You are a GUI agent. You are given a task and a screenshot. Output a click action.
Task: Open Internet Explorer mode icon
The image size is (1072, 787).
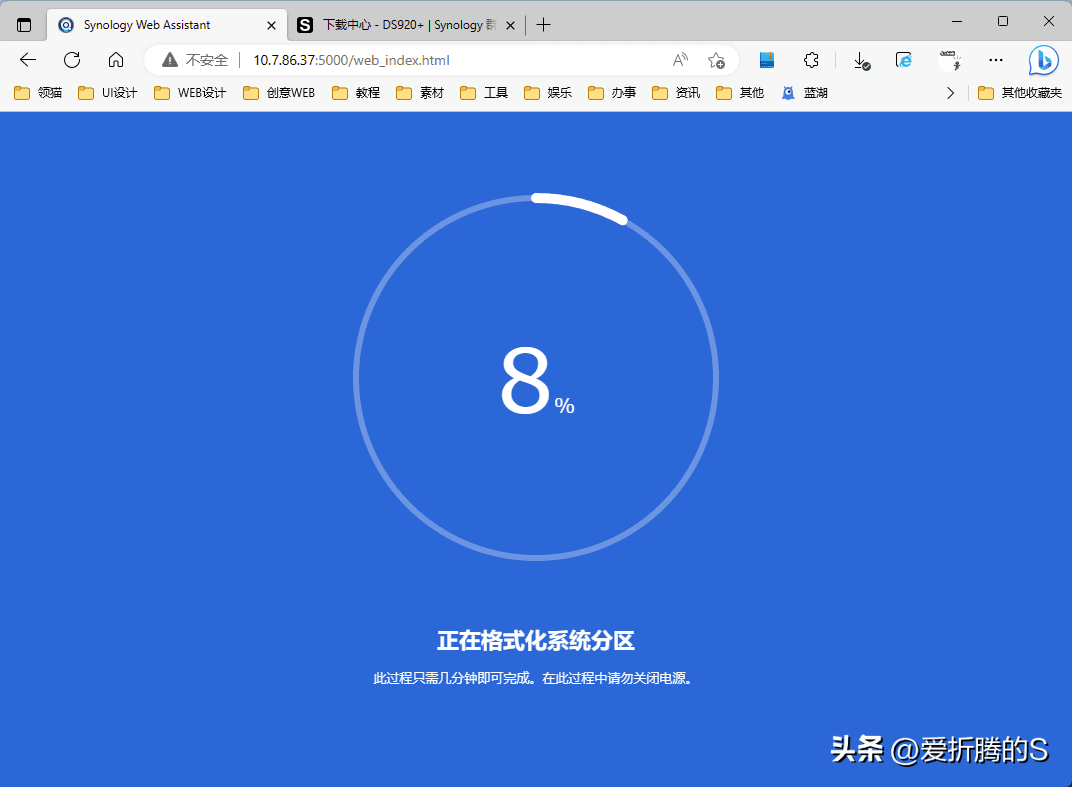904,60
